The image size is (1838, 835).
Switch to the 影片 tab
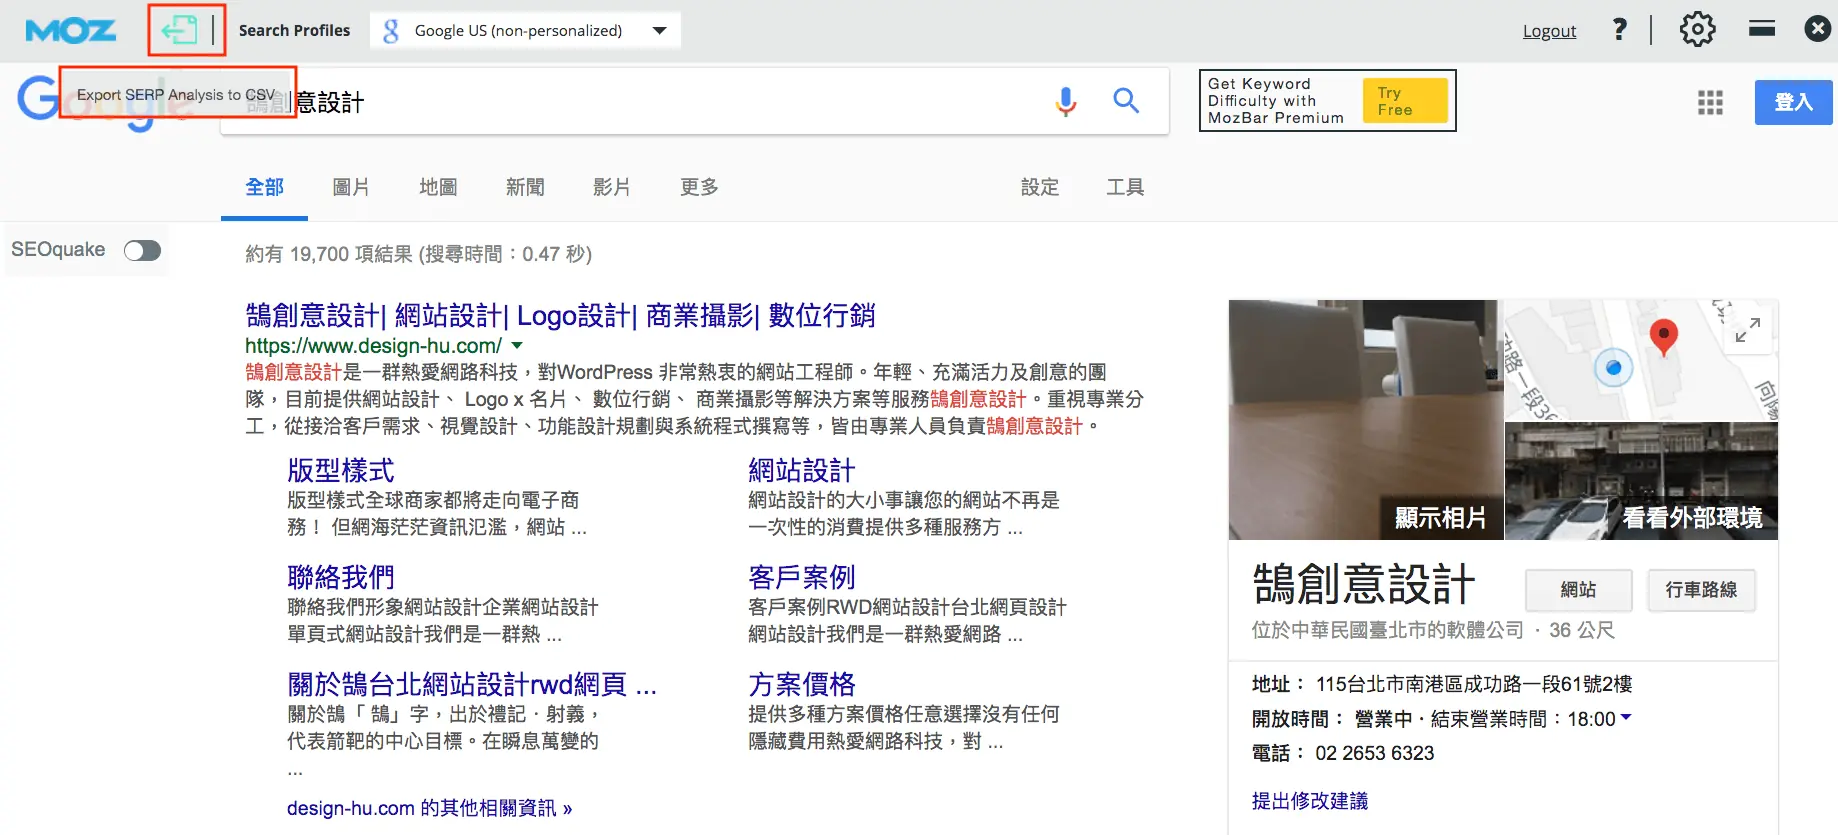[x=612, y=187]
